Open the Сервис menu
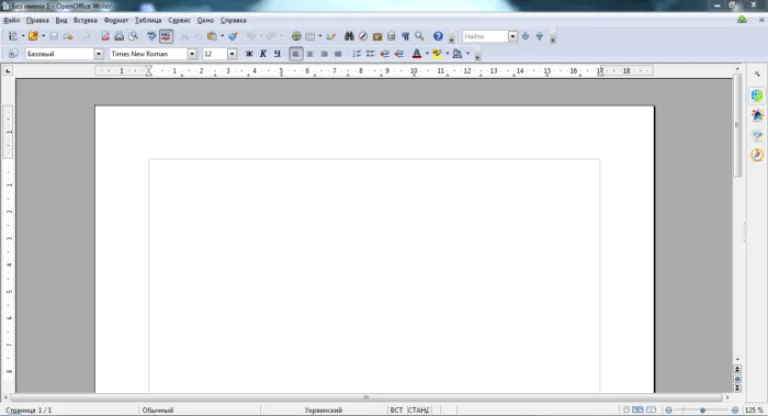 tap(179, 21)
